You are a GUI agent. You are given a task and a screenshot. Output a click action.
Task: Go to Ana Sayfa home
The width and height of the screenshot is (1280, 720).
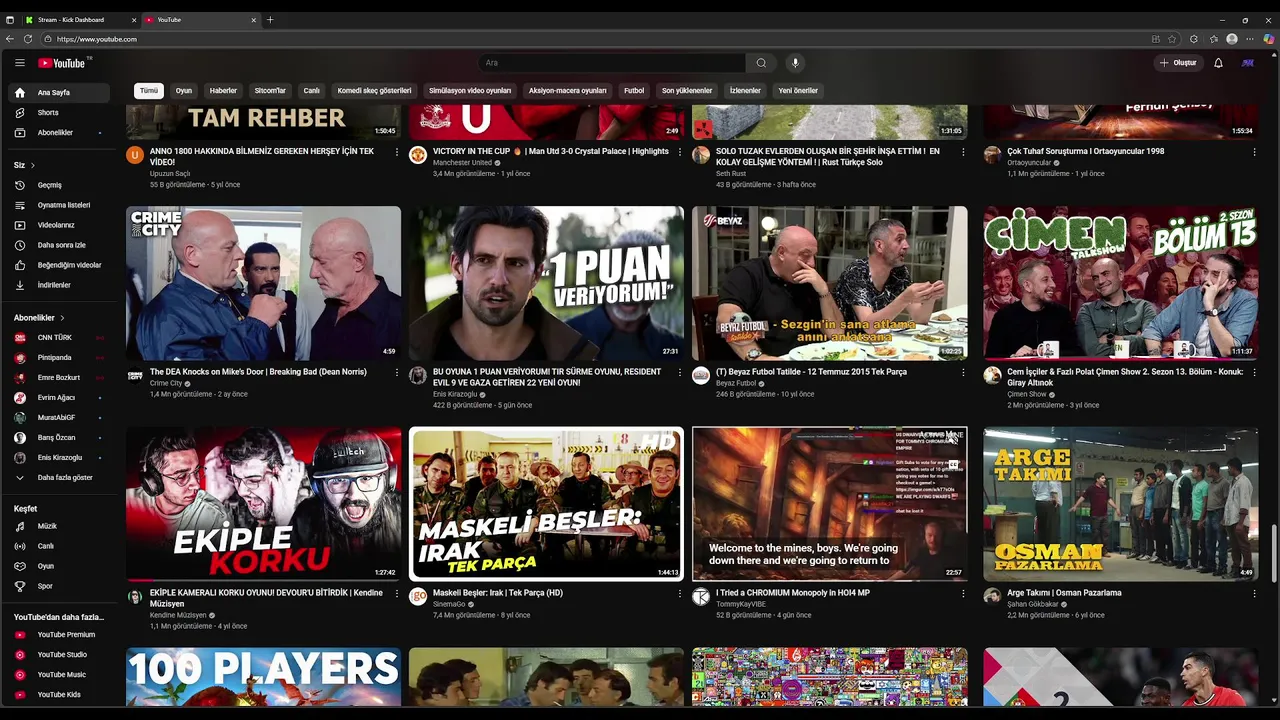click(x=60, y=92)
